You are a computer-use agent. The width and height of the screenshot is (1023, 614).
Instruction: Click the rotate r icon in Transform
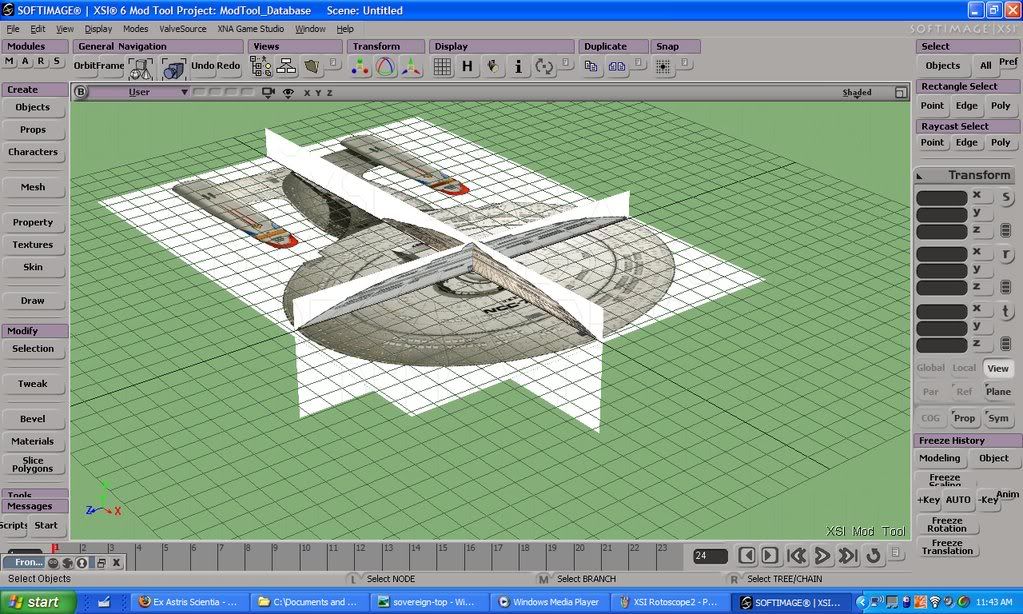click(1006, 254)
